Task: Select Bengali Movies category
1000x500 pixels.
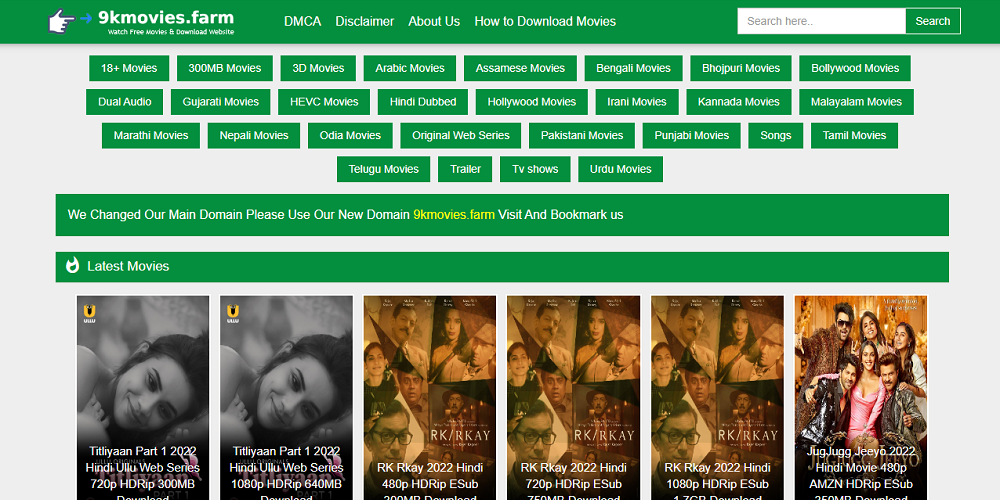Action: (633, 68)
